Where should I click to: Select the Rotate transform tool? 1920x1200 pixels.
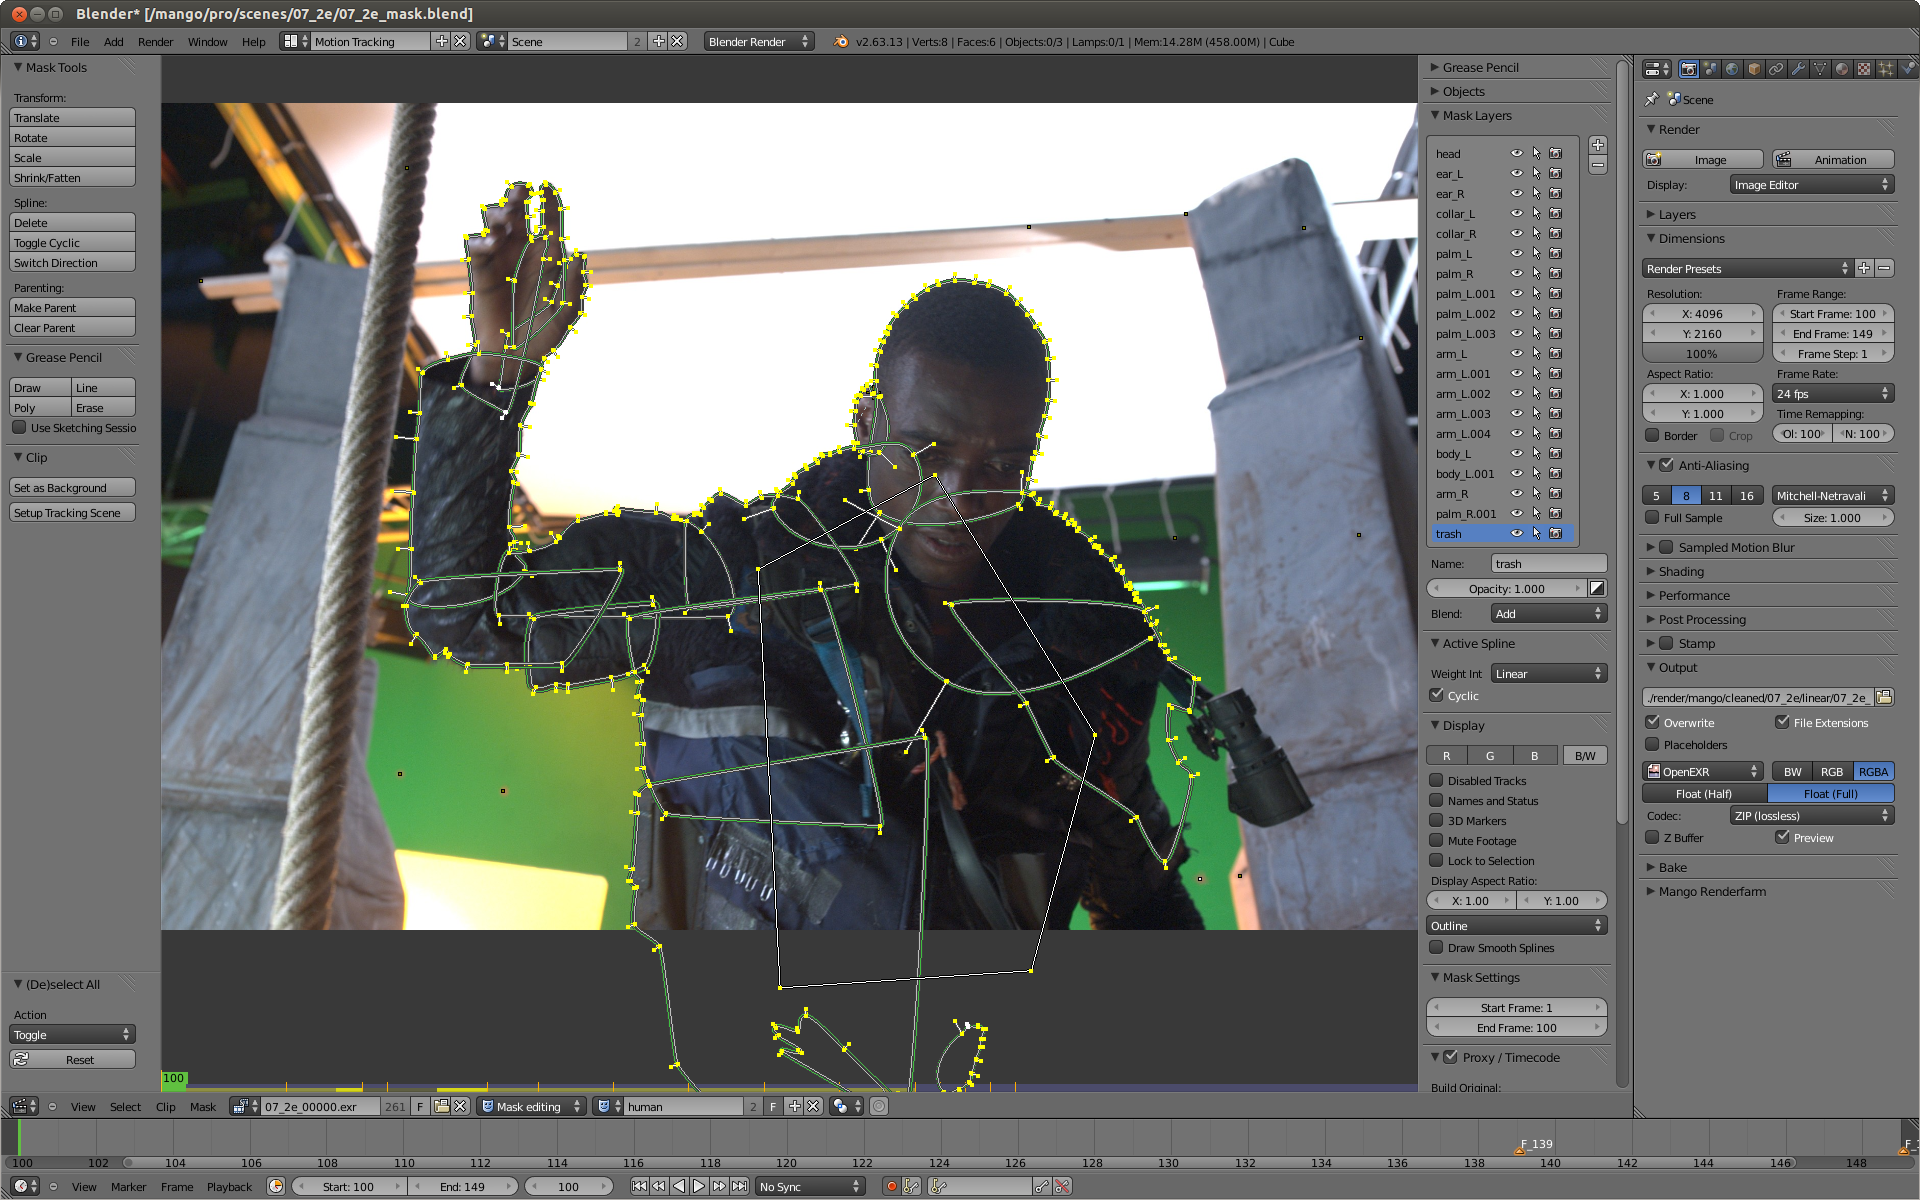click(x=73, y=137)
